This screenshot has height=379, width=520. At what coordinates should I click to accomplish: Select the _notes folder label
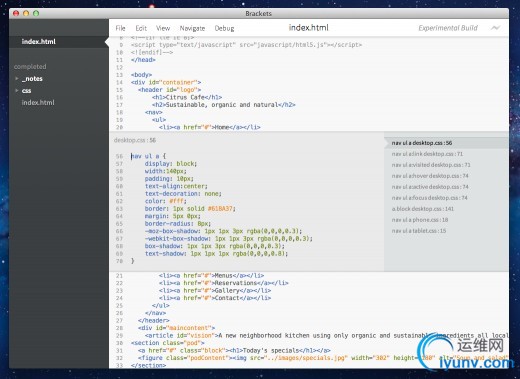[32, 79]
